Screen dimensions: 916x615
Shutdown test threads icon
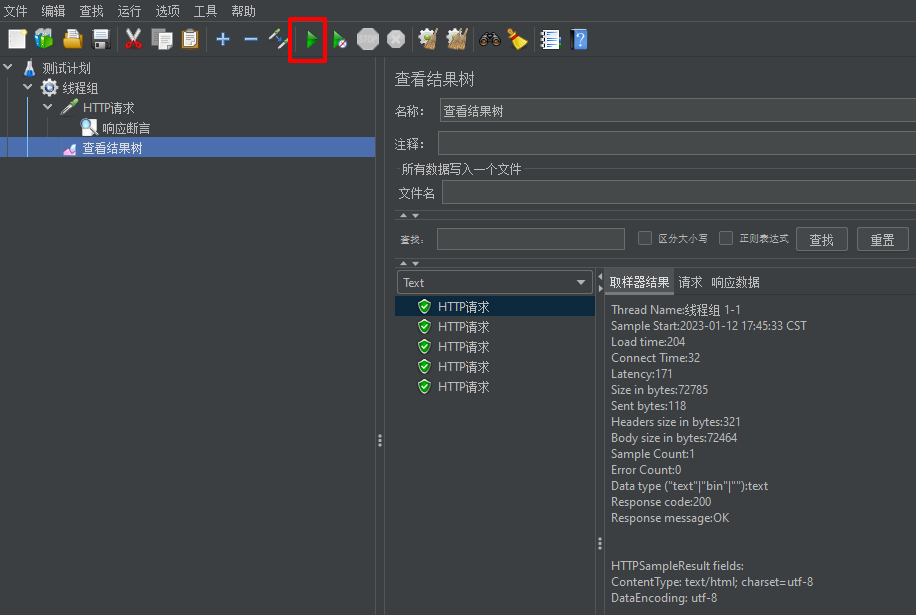[x=395, y=39]
